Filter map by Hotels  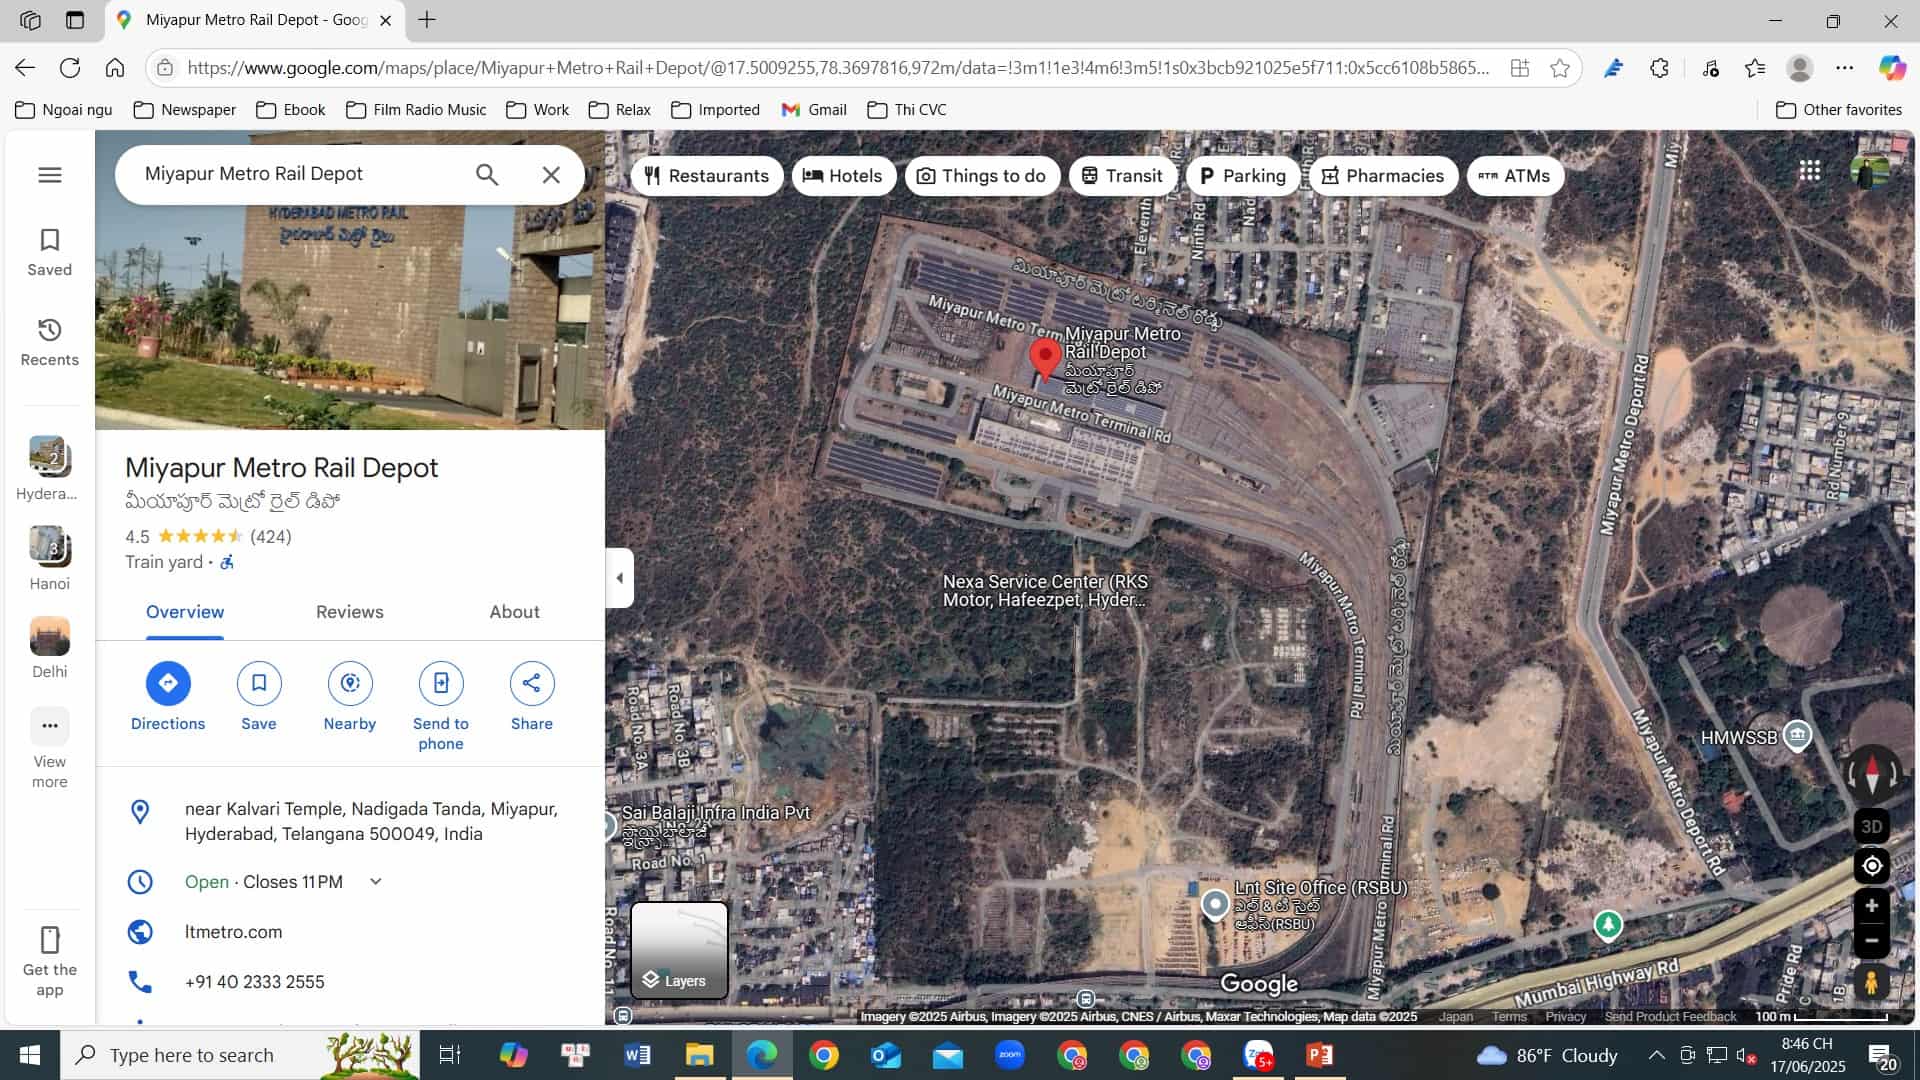(844, 176)
